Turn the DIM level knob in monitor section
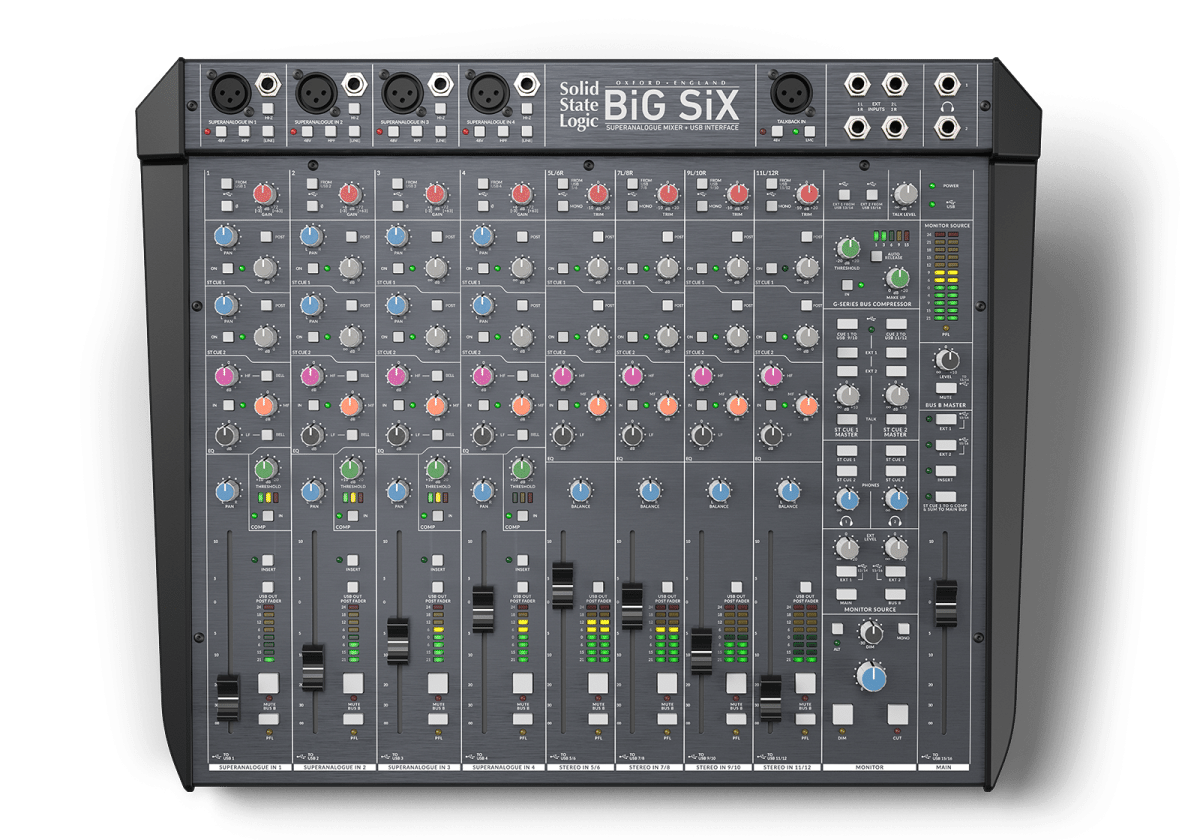Viewport: 1200px width, 840px height. tap(870, 632)
